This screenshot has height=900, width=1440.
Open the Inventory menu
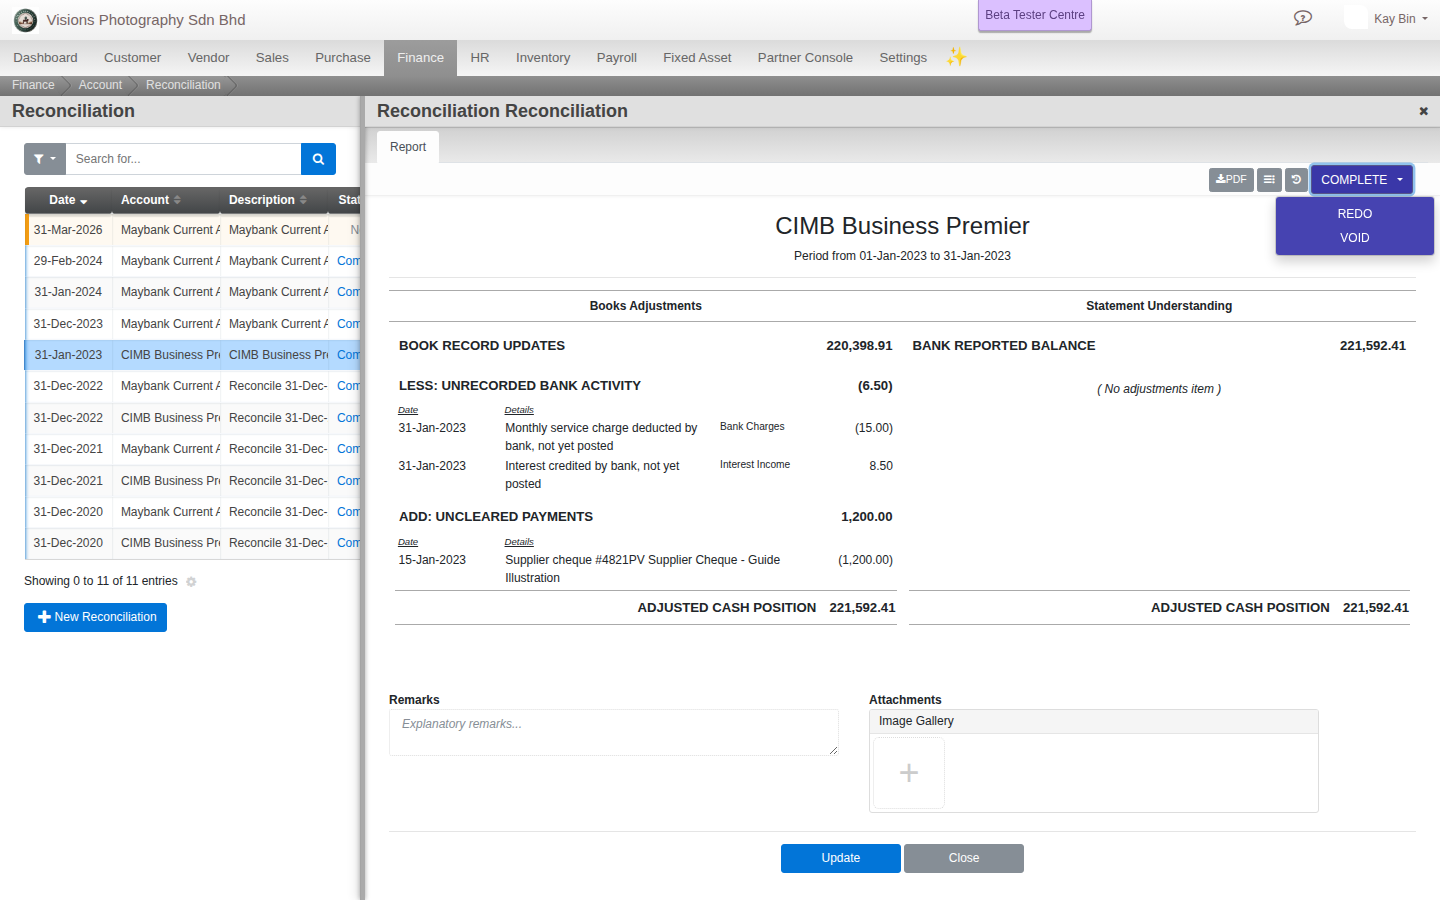tap(543, 58)
